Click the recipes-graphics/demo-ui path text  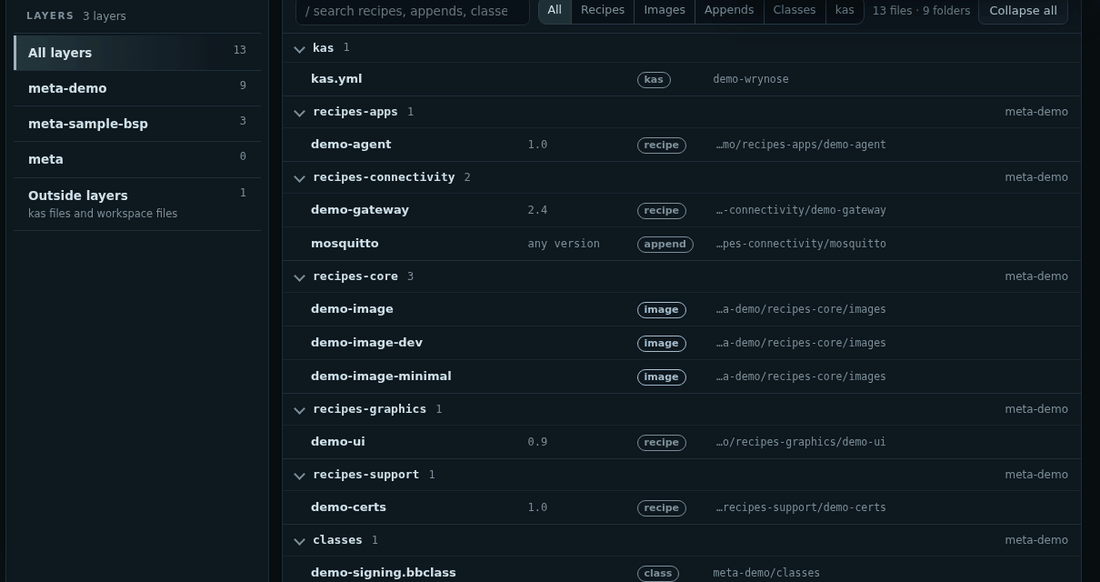(x=800, y=442)
